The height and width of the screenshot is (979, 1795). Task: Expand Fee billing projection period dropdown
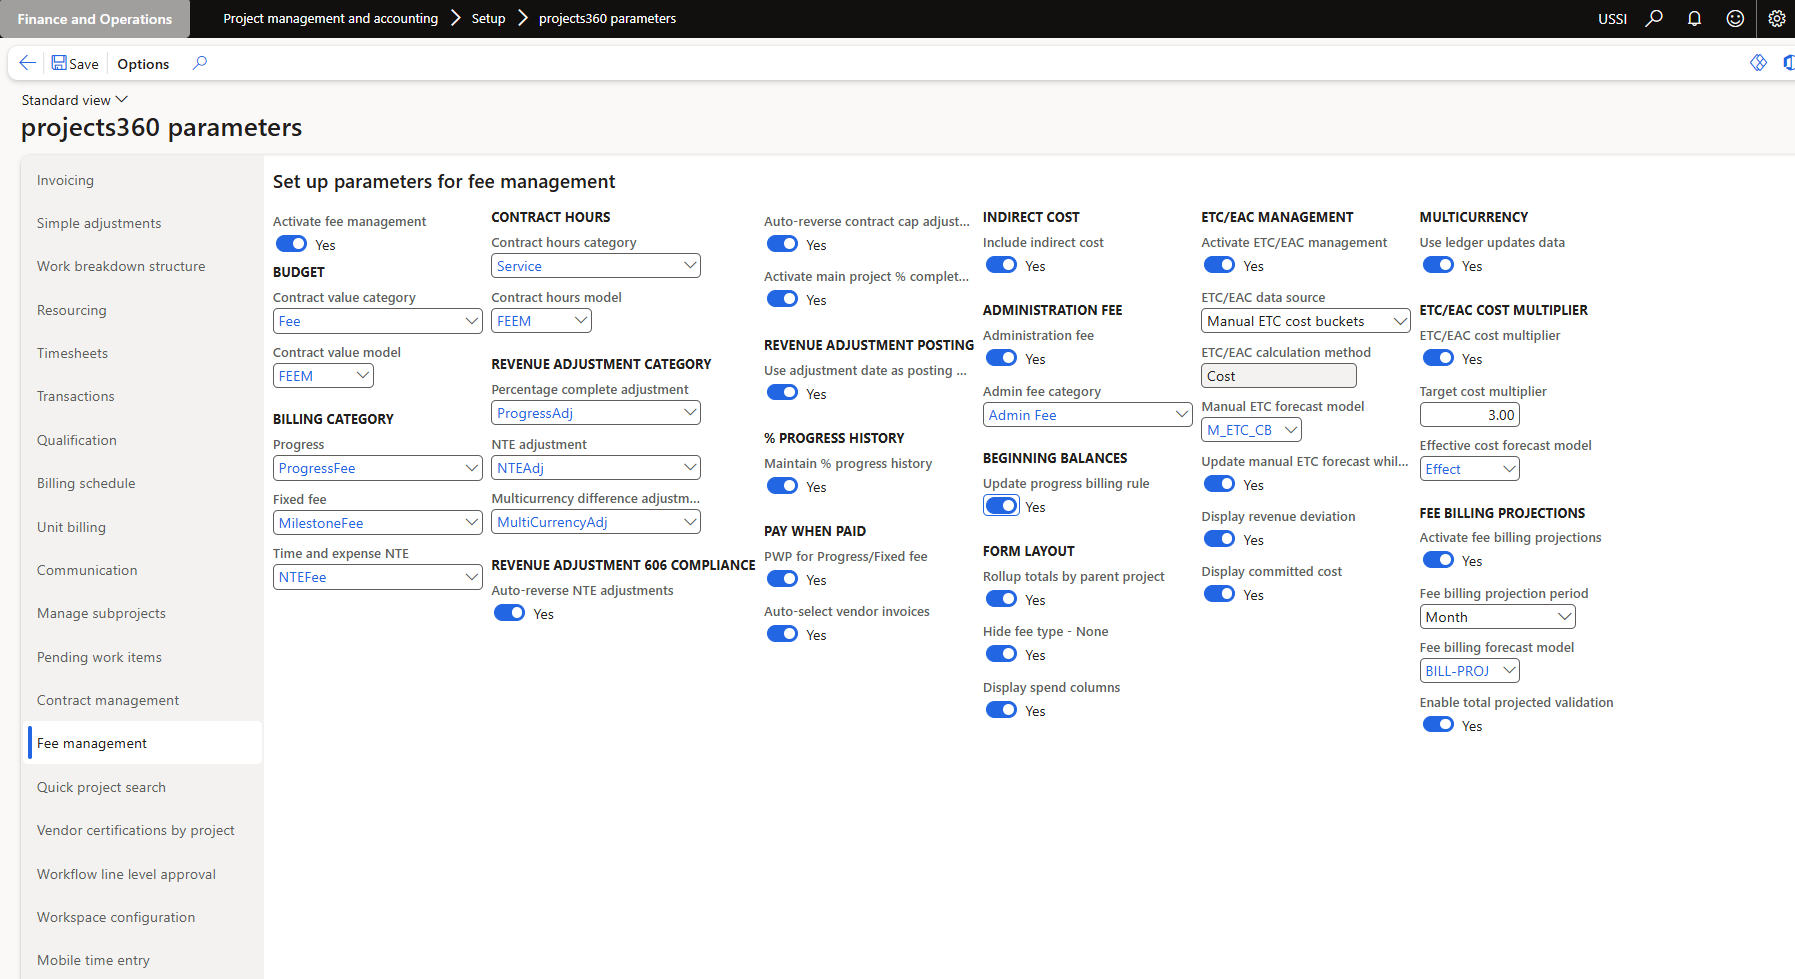tap(1564, 617)
